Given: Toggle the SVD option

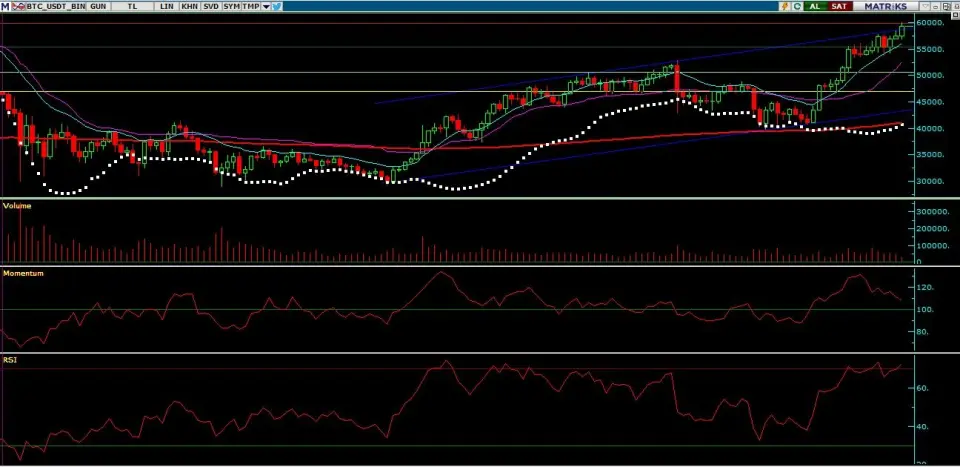Looking at the screenshot, I should pyautogui.click(x=210, y=6).
